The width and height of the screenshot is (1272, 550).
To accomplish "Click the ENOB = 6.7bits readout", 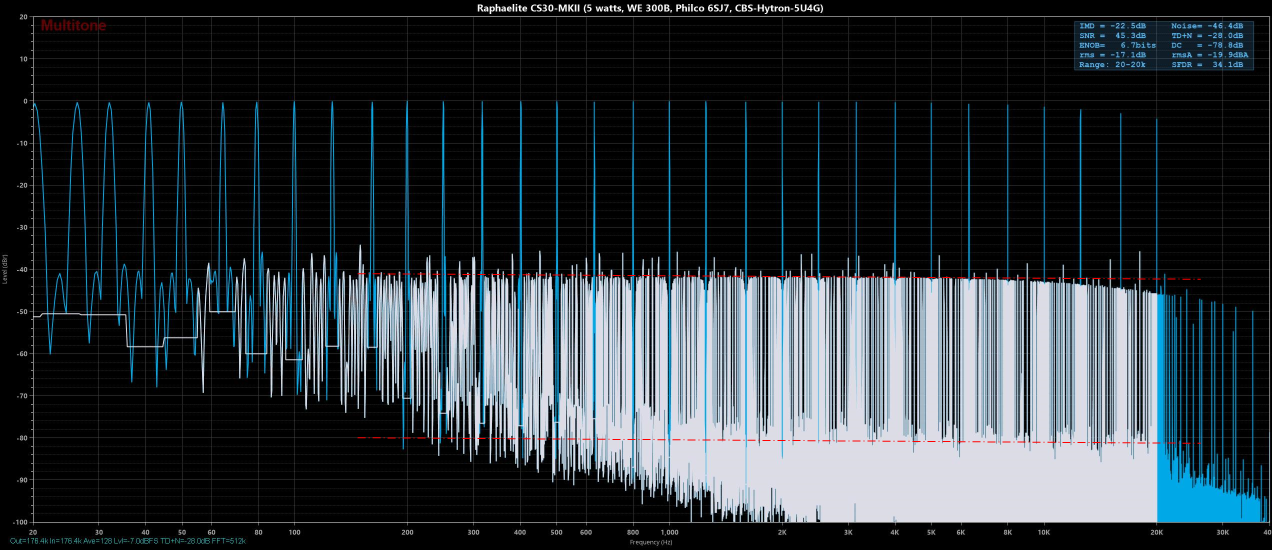I will pyautogui.click(x=1116, y=45).
